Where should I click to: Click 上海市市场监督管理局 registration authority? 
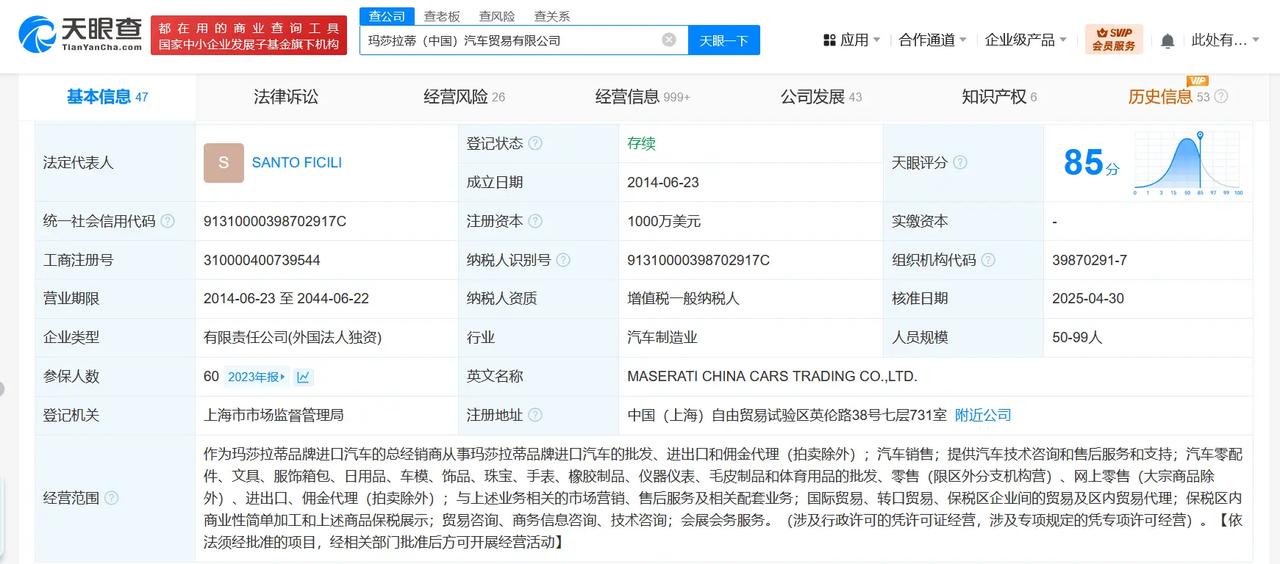274,415
